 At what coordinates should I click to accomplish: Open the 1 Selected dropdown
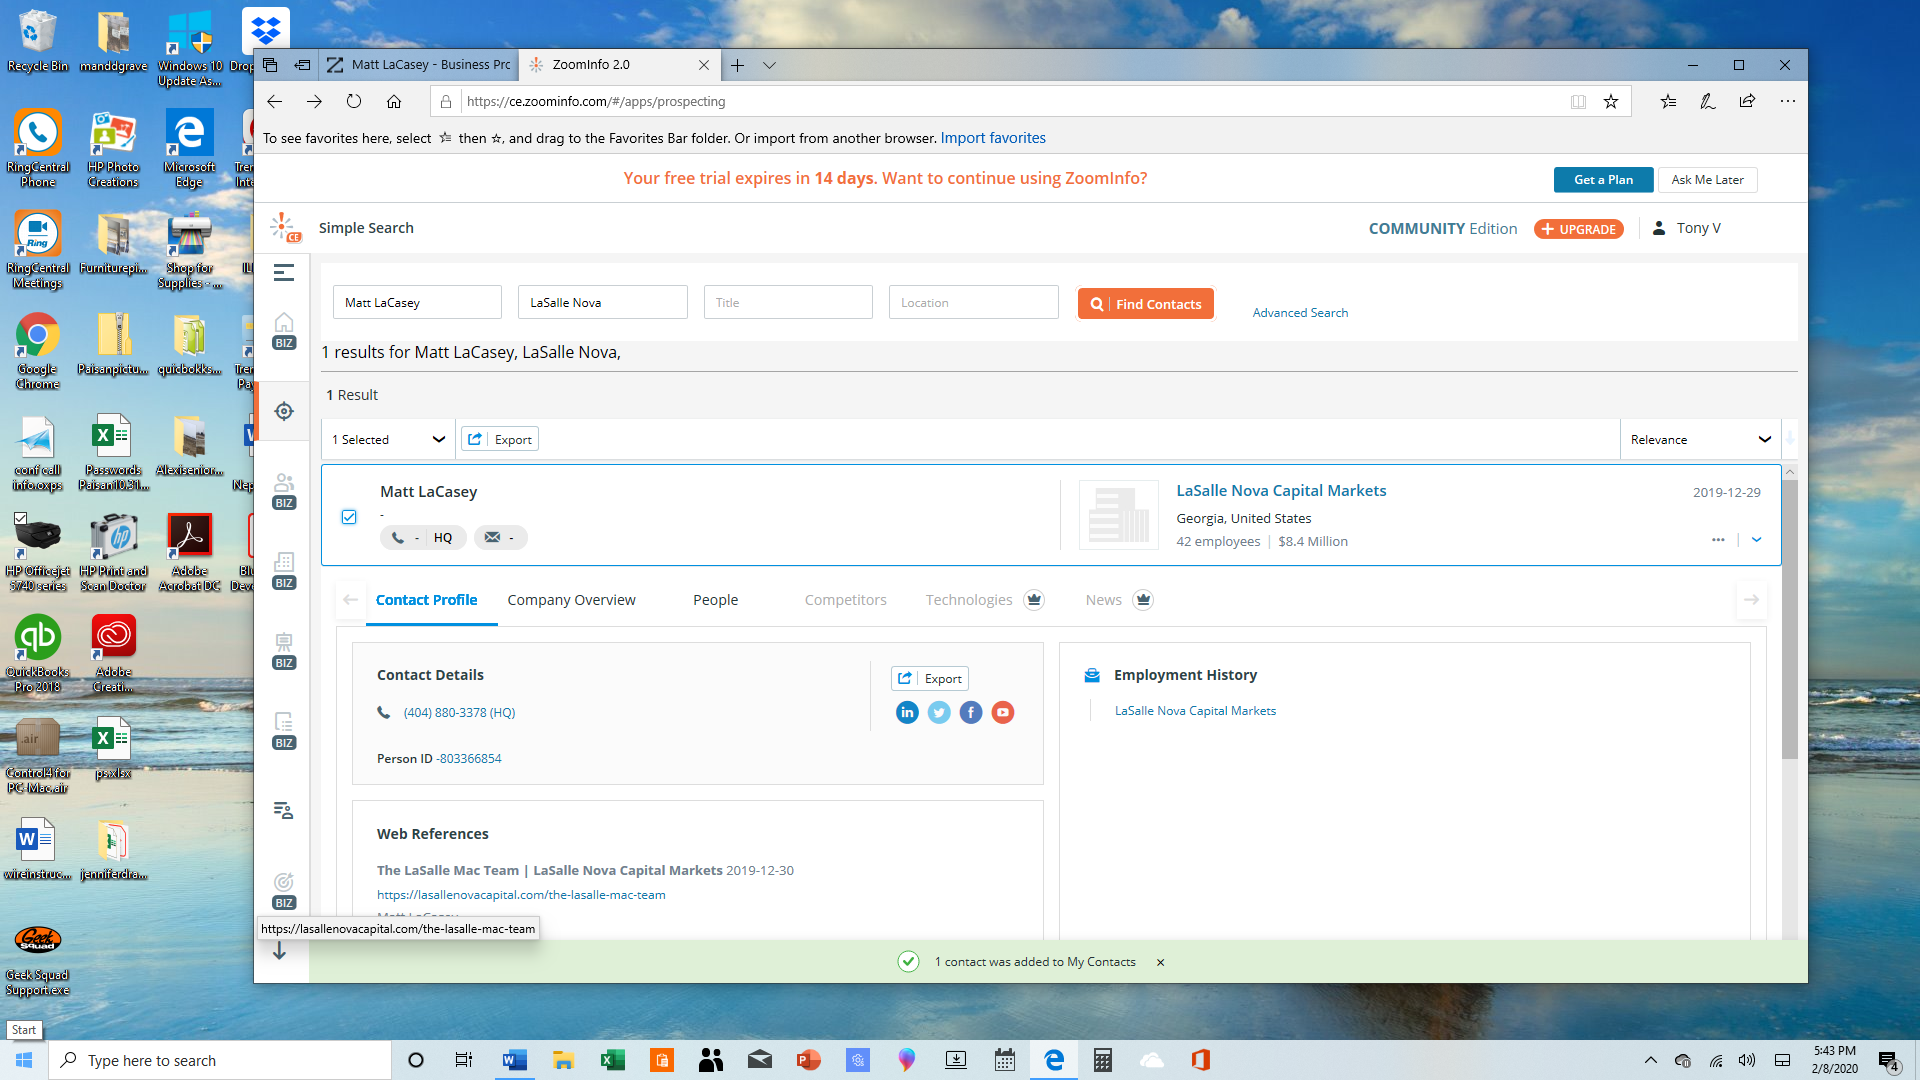tap(388, 440)
